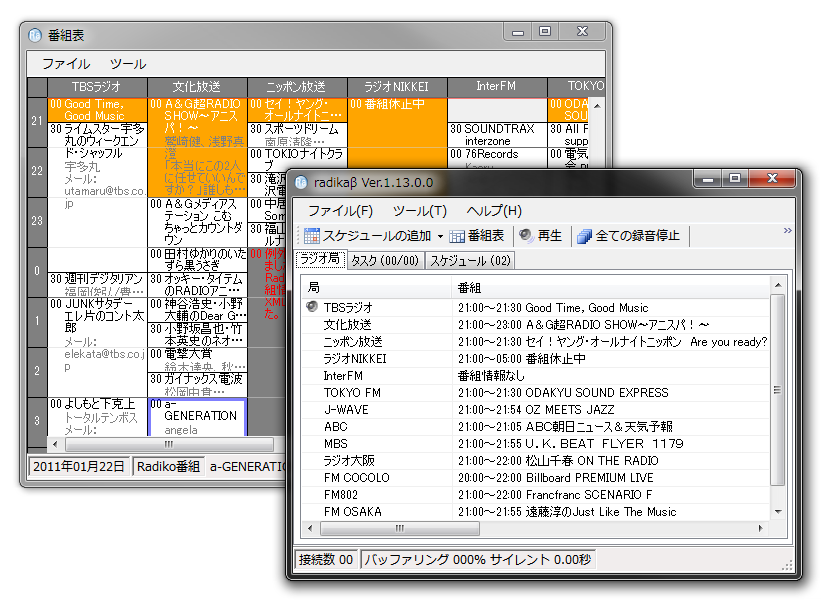Open the ファイル(F) menu in radika window
Viewport: 835px width, 609px height.
tap(341, 211)
